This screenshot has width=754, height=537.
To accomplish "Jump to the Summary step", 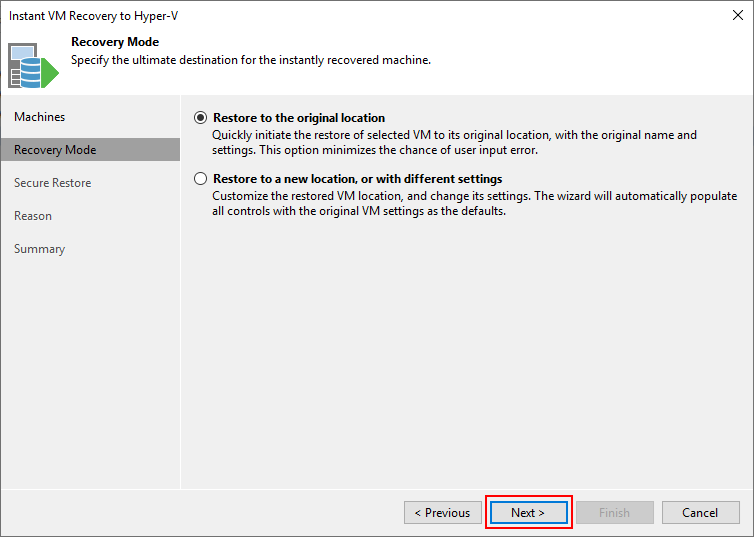I will click(x=39, y=249).
